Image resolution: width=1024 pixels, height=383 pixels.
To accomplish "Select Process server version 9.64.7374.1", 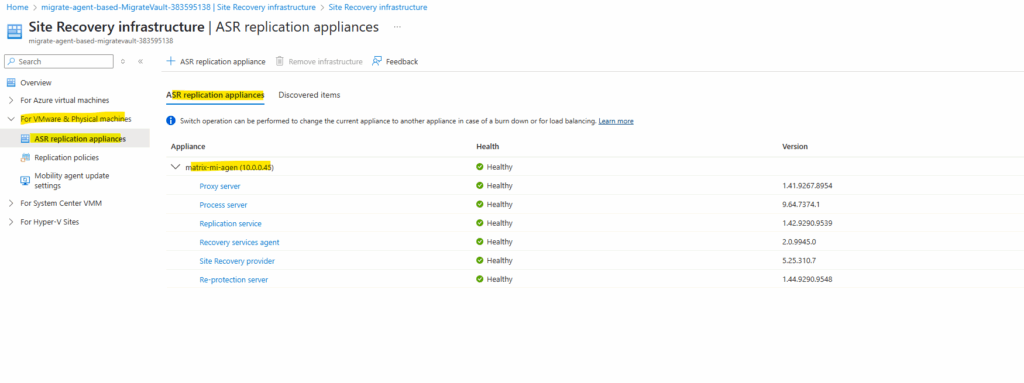I will (800, 205).
